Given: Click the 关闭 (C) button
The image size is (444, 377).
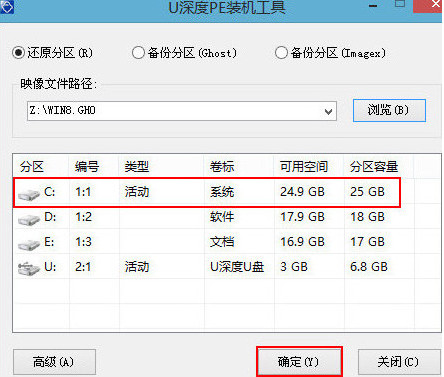Looking at the screenshot, I should click(399, 362).
